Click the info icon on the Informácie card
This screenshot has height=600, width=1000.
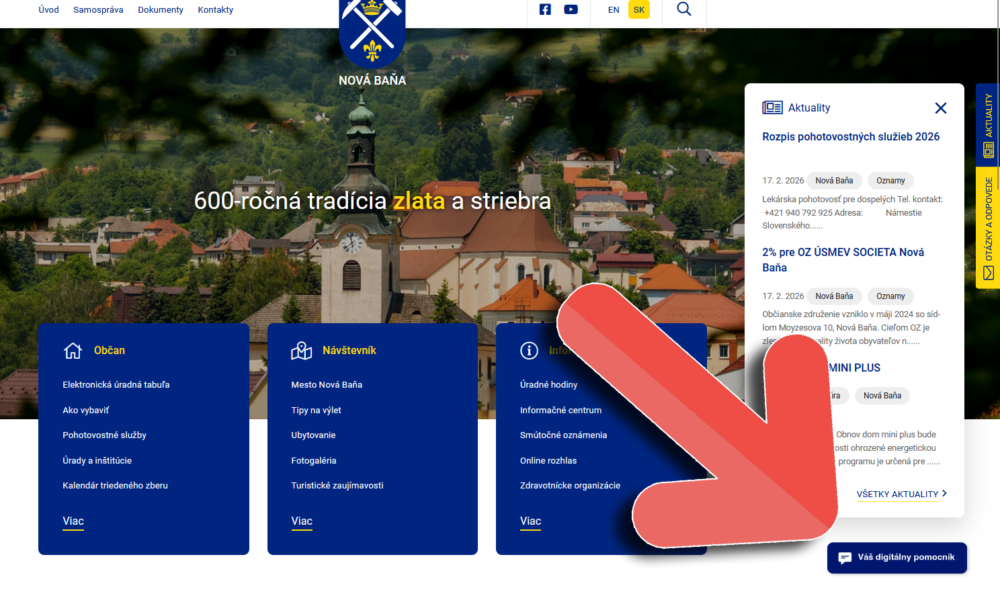tap(529, 350)
